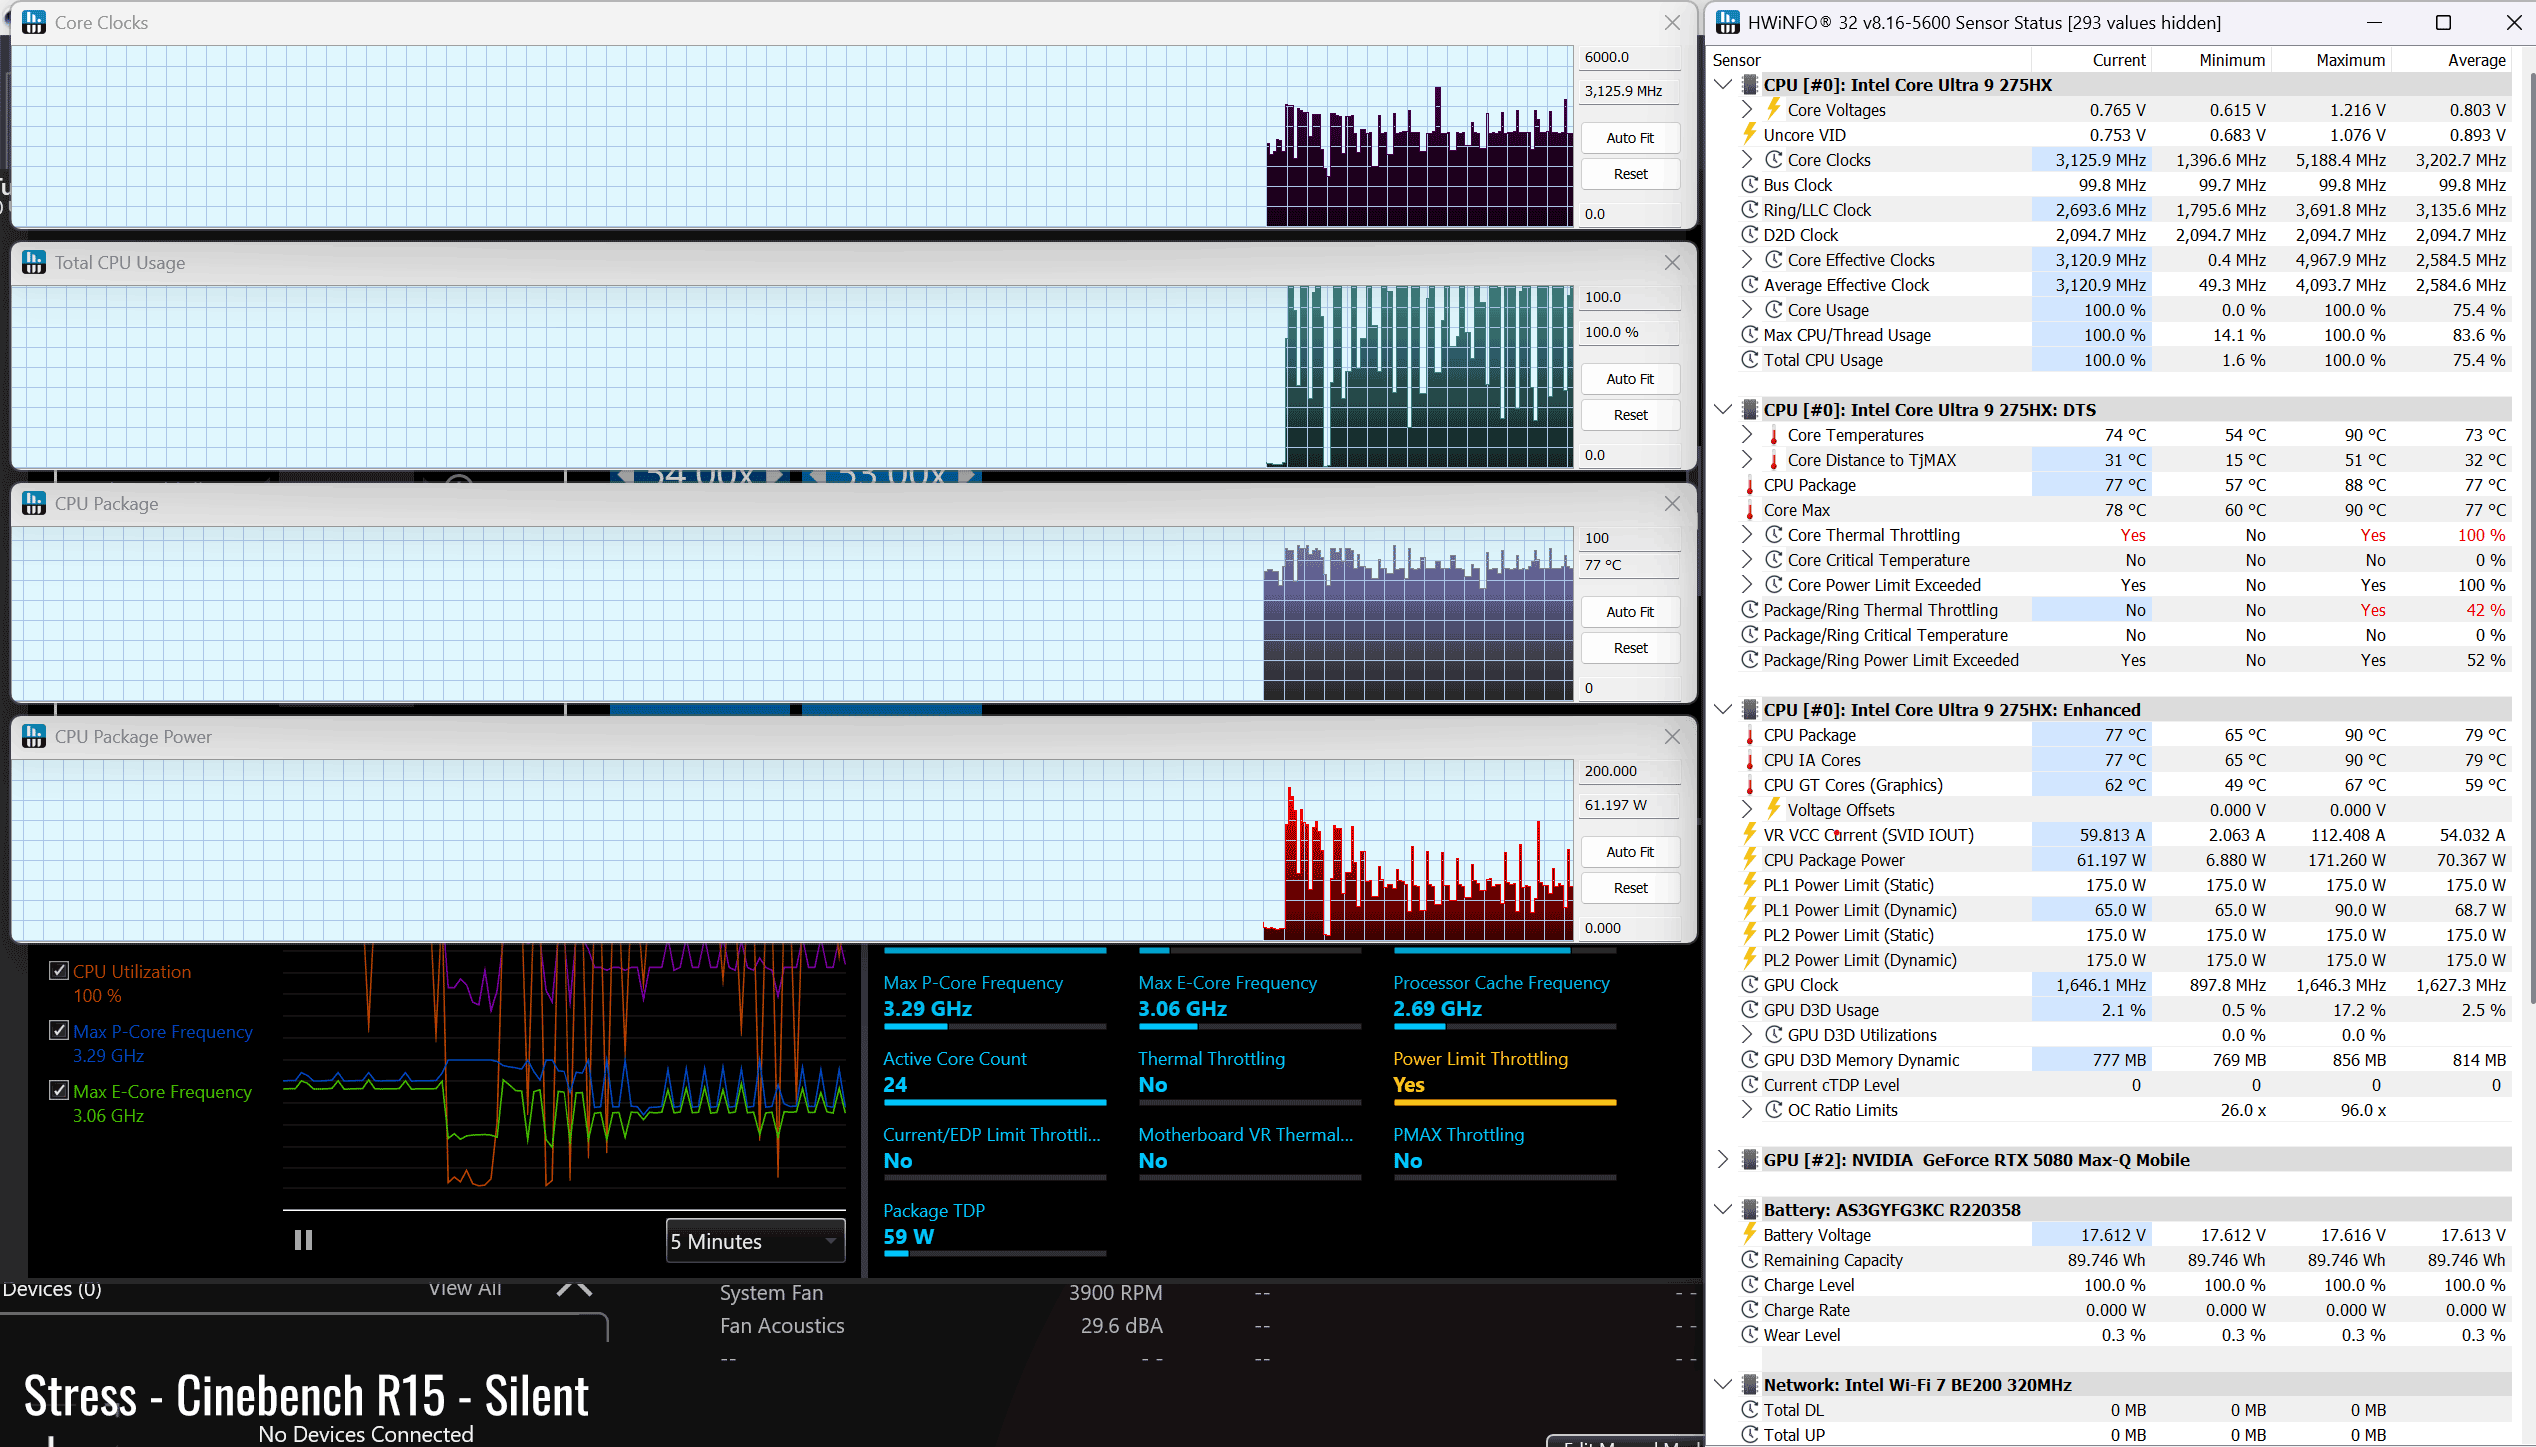Click the Package TDP level bar
Viewport: 2536px width, 1447px height.
(x=994, y=1254)
